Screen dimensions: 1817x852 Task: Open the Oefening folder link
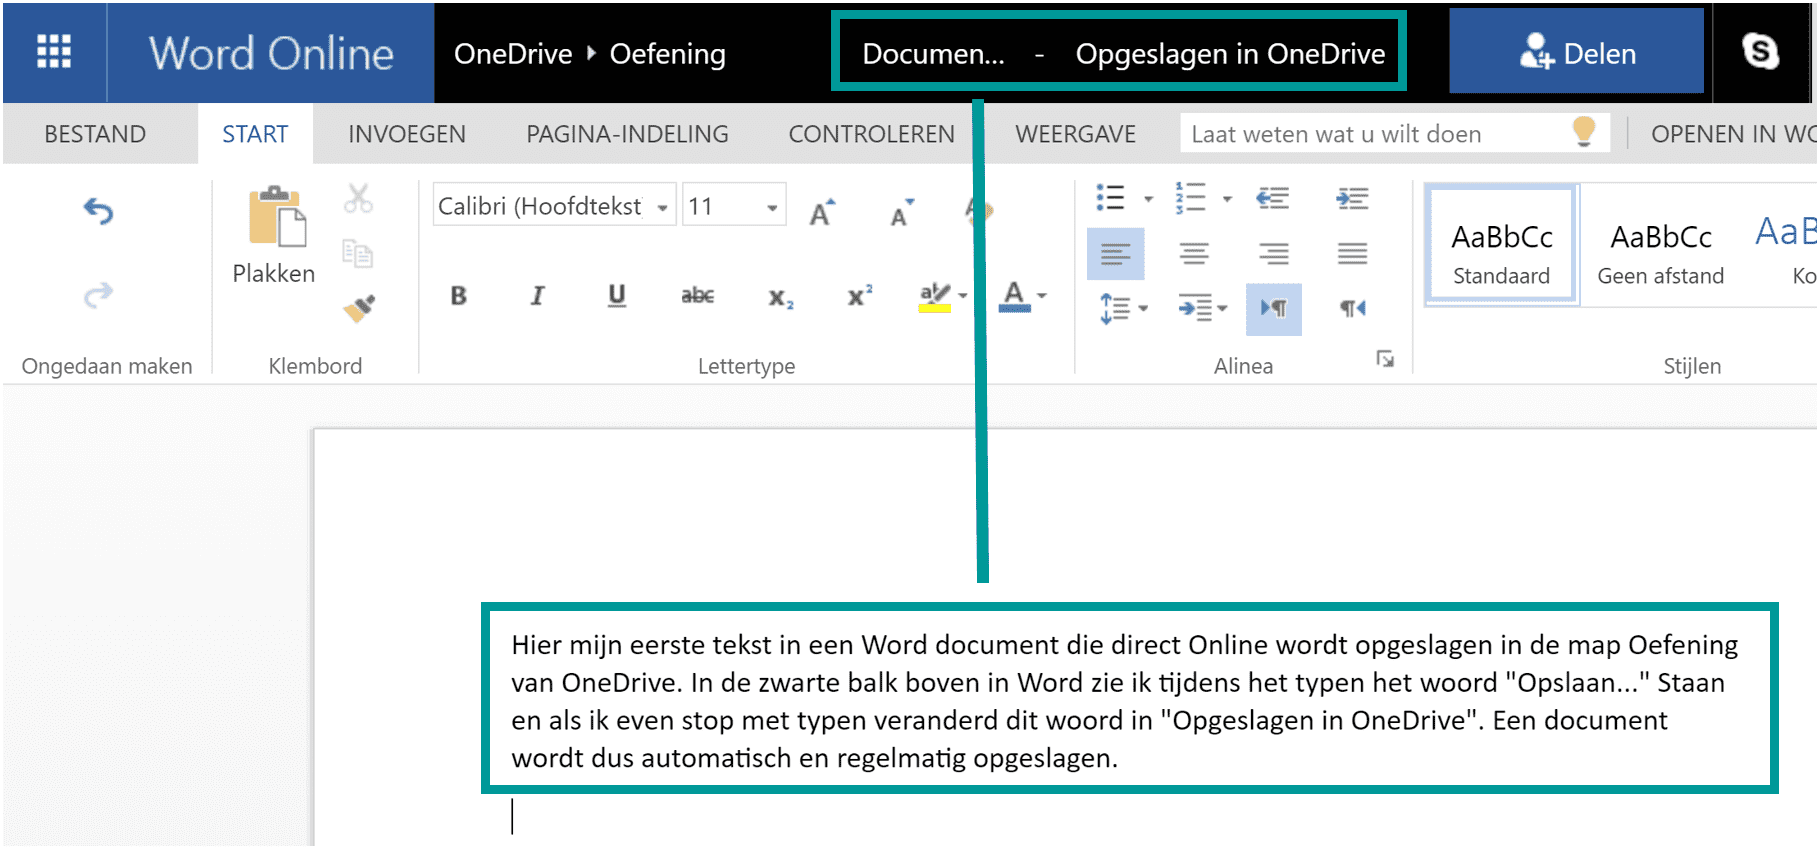coord(667,54)
